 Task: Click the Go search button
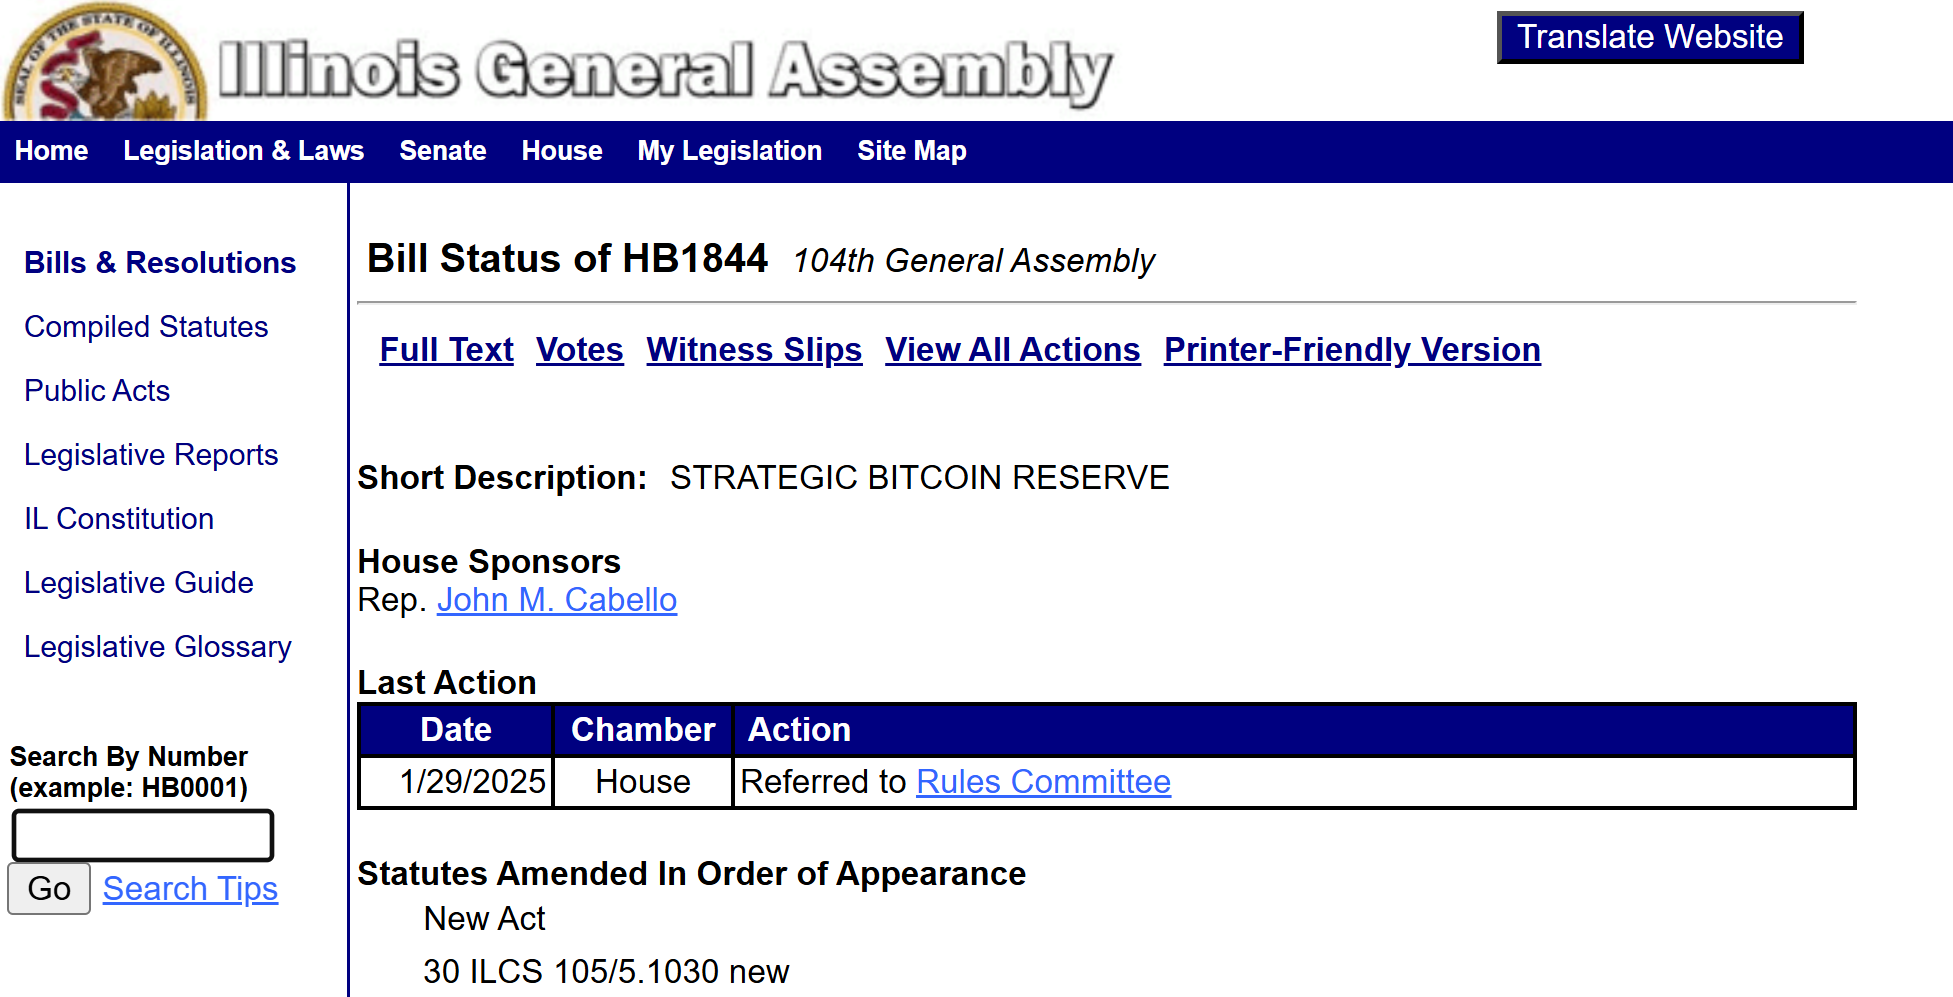(x=49, y=889)
